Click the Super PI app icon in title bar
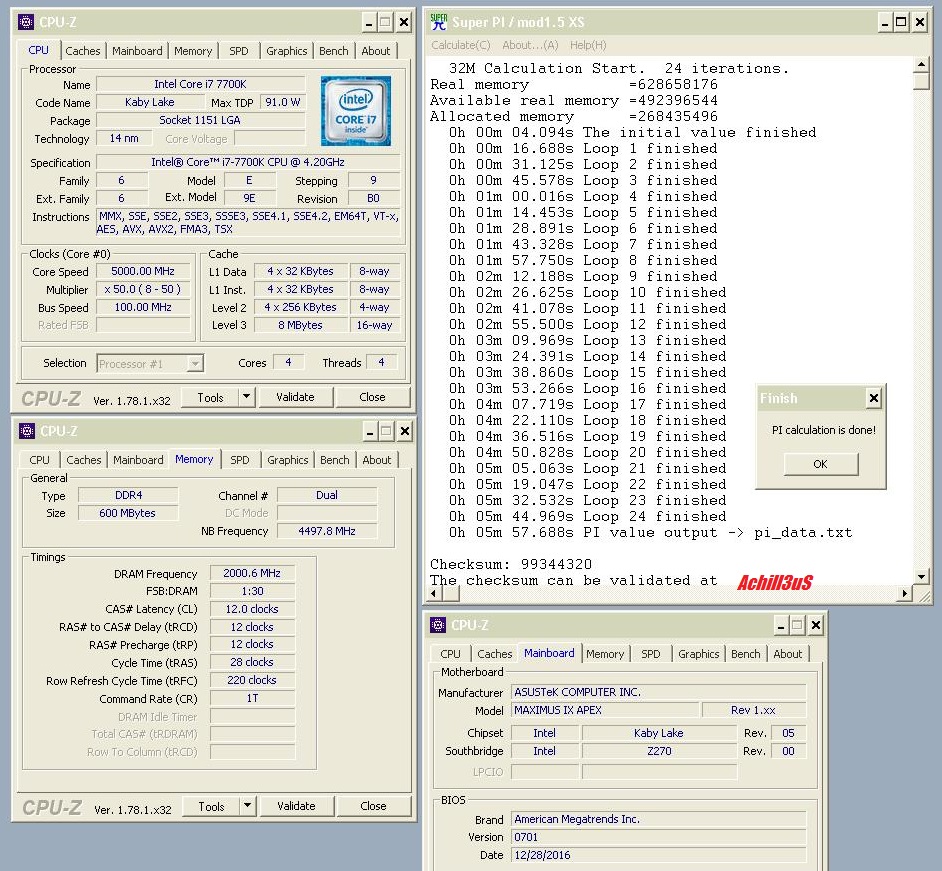The width and height of the screenshot is (942, 871). tap(439, 22)
